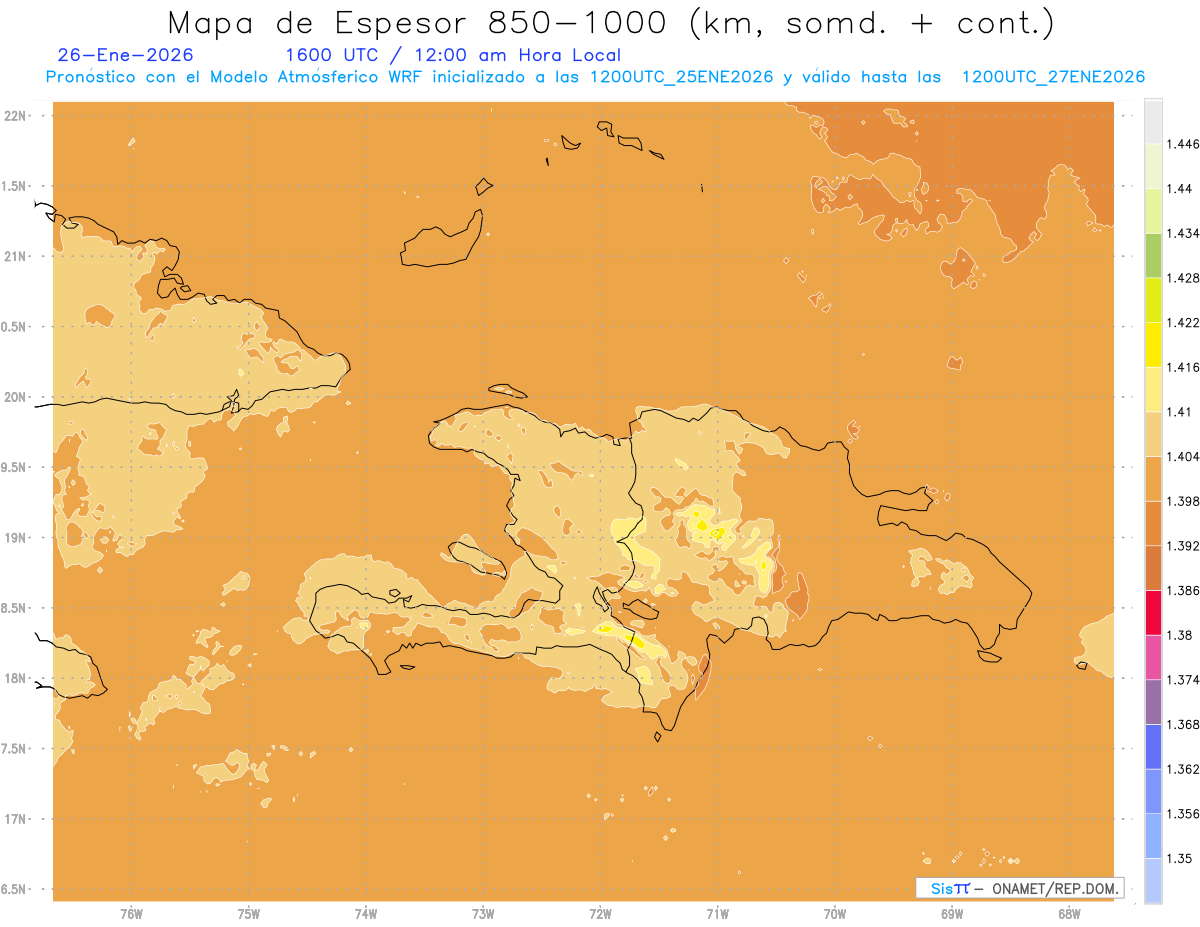Click the green legend swatch between 1.428 and 1.434
This screenshot has width=1200, height=927.
1153,255
